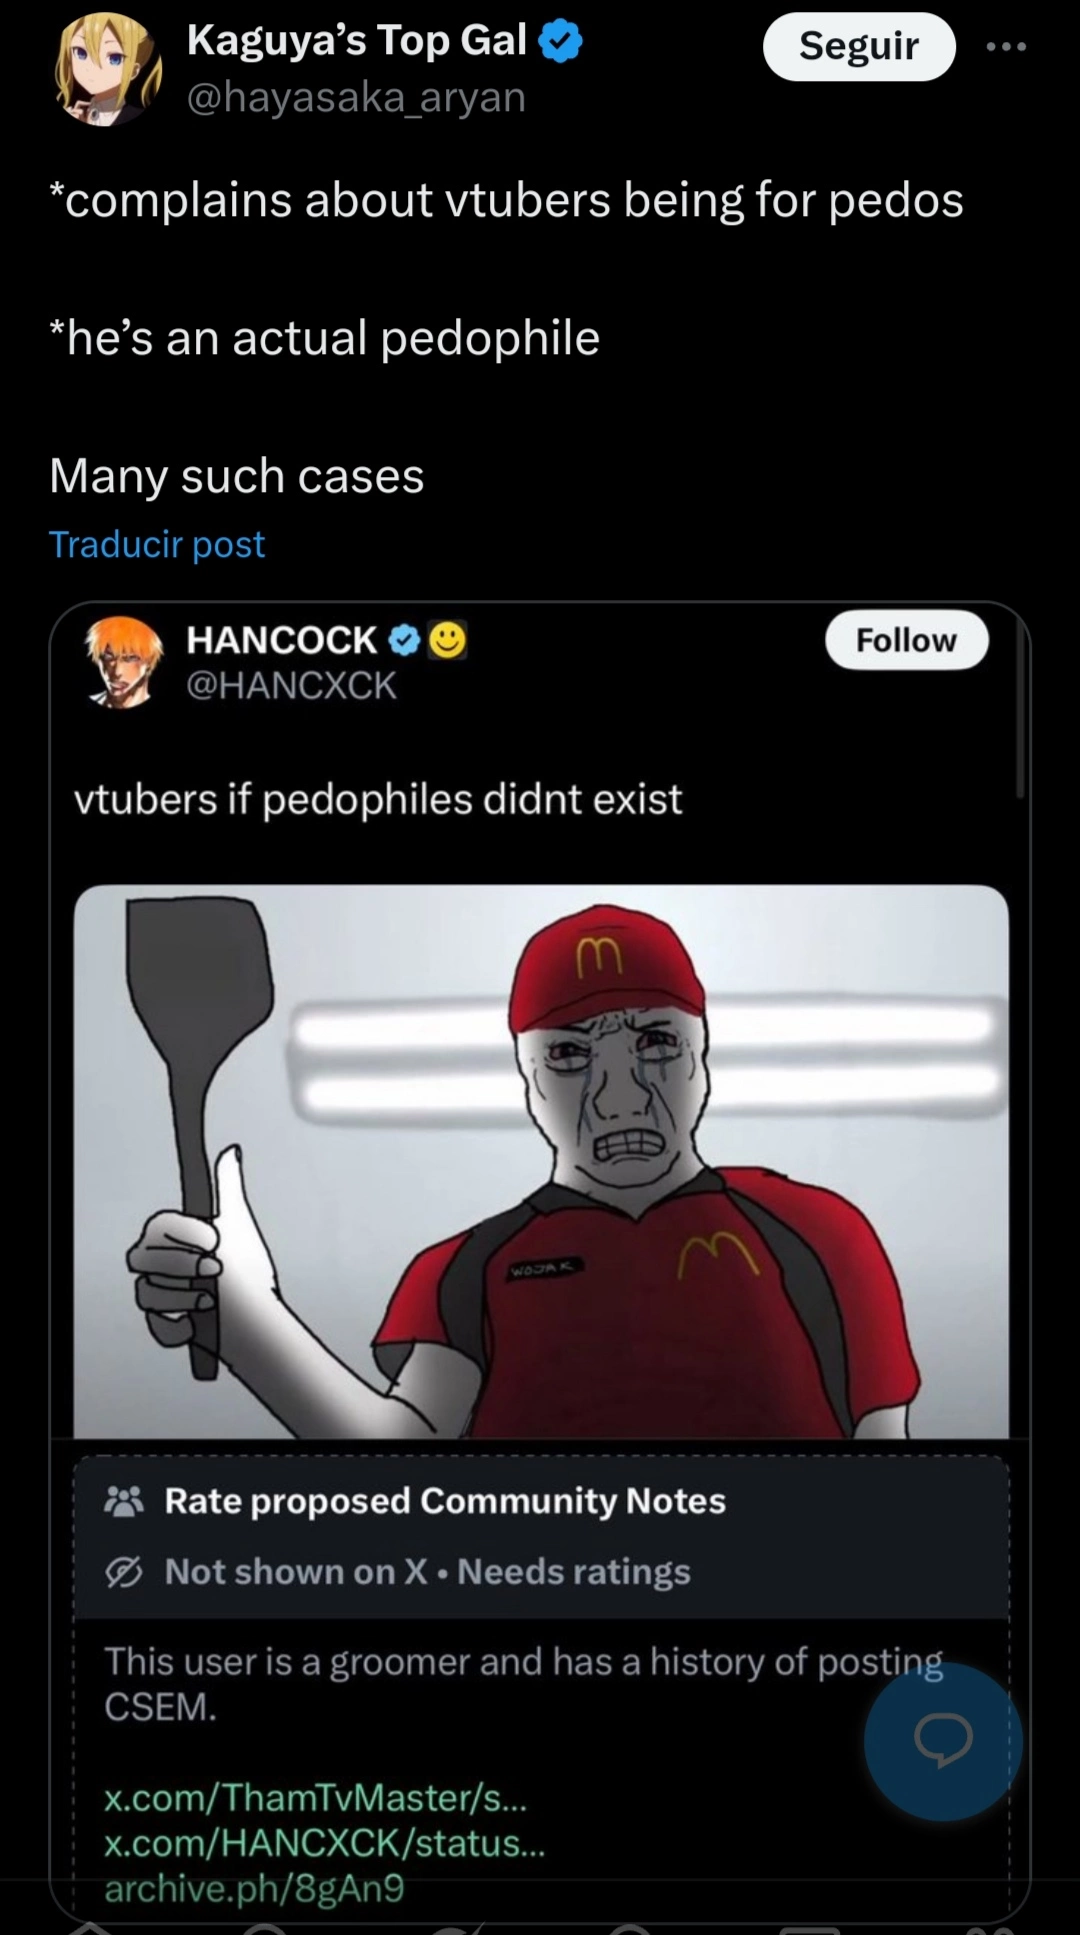Tap the @hayasaka_aryan handle

(x=356, y=98)
